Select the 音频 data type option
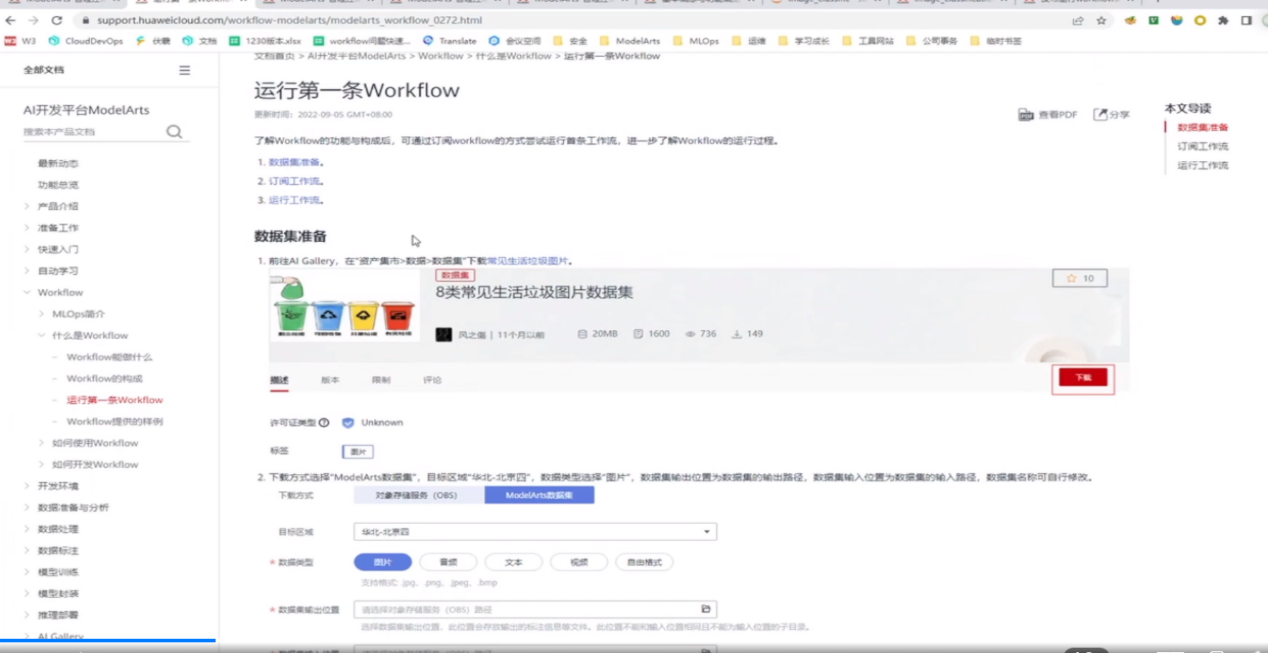 [x=448, y=562]
